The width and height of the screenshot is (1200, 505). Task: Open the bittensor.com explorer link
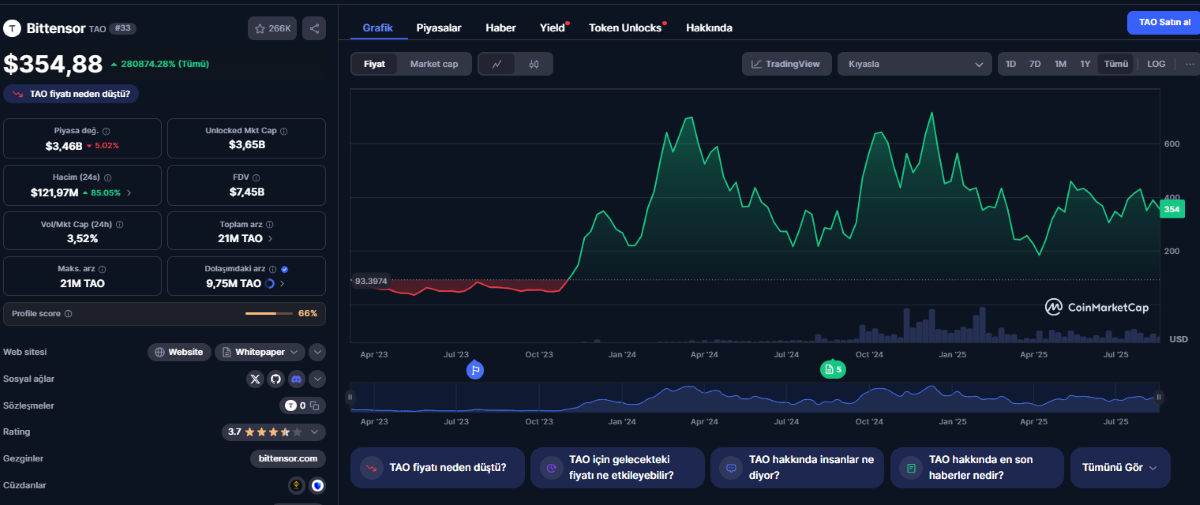pos(287,458)
